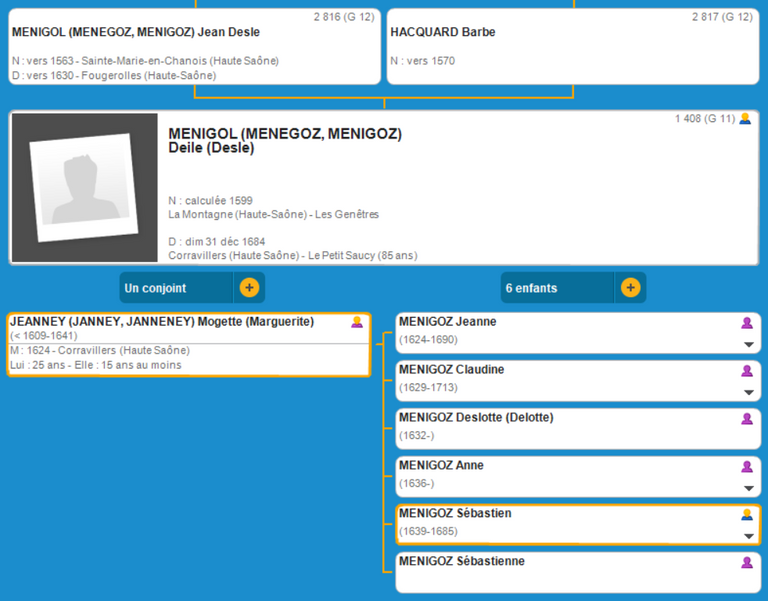Click purple person icon for Claudine
The image size is (768, 601).
click(x=746, y=371)
